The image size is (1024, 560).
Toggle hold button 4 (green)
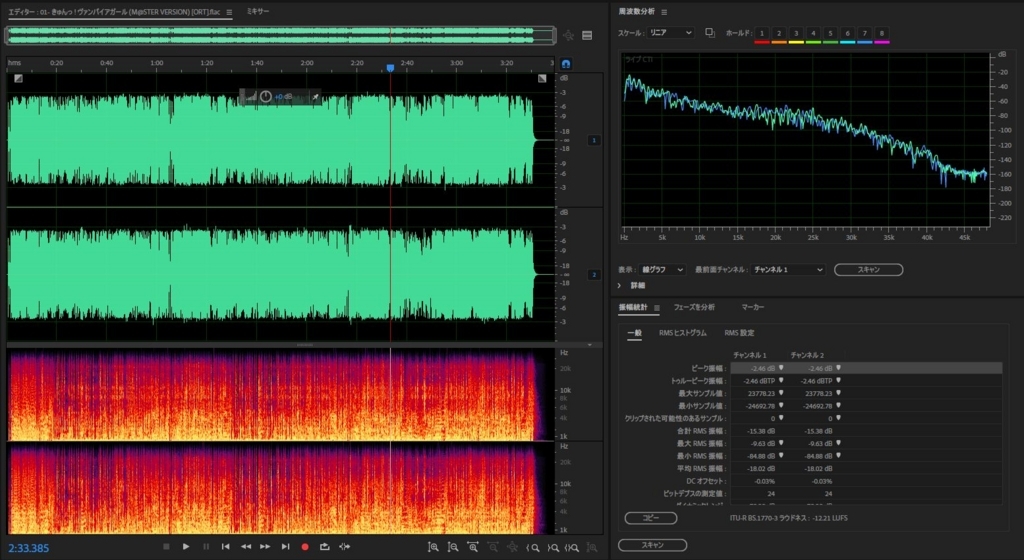pos(813,33)
